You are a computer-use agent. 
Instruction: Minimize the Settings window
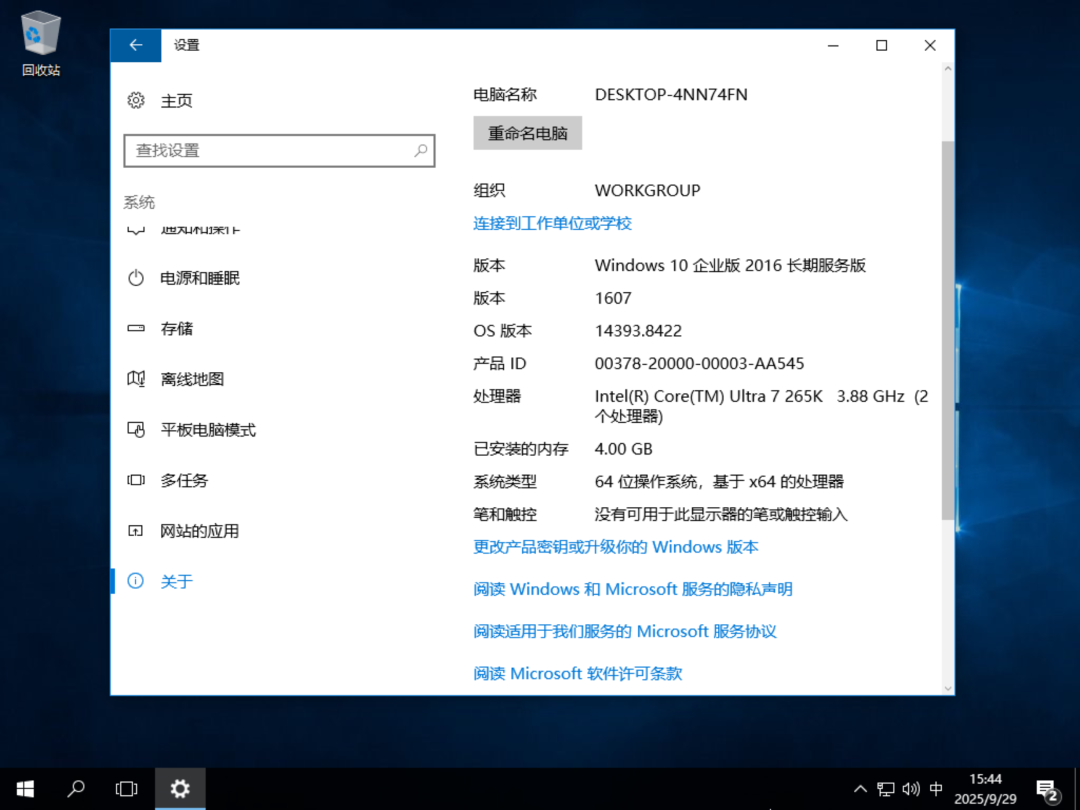[x=833, y=45]
